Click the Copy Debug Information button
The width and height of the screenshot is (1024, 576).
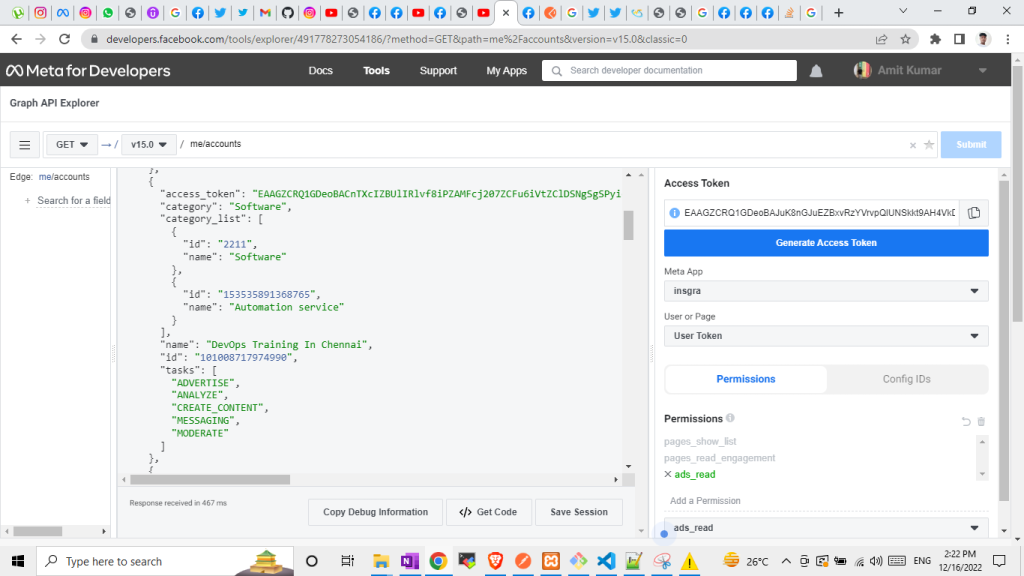click(375, 512)
